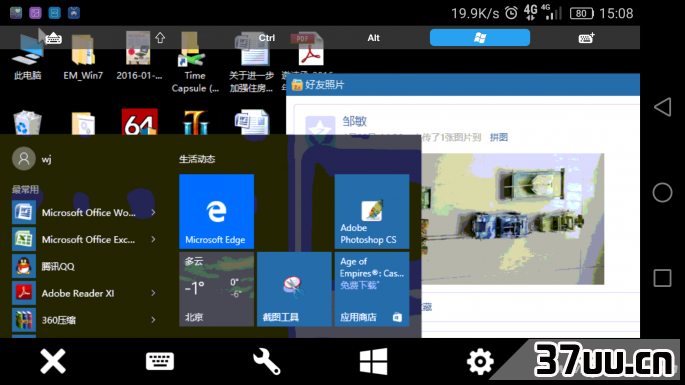
Task: Toggle the Ctrl modifier key
Action: coord(266,38)
